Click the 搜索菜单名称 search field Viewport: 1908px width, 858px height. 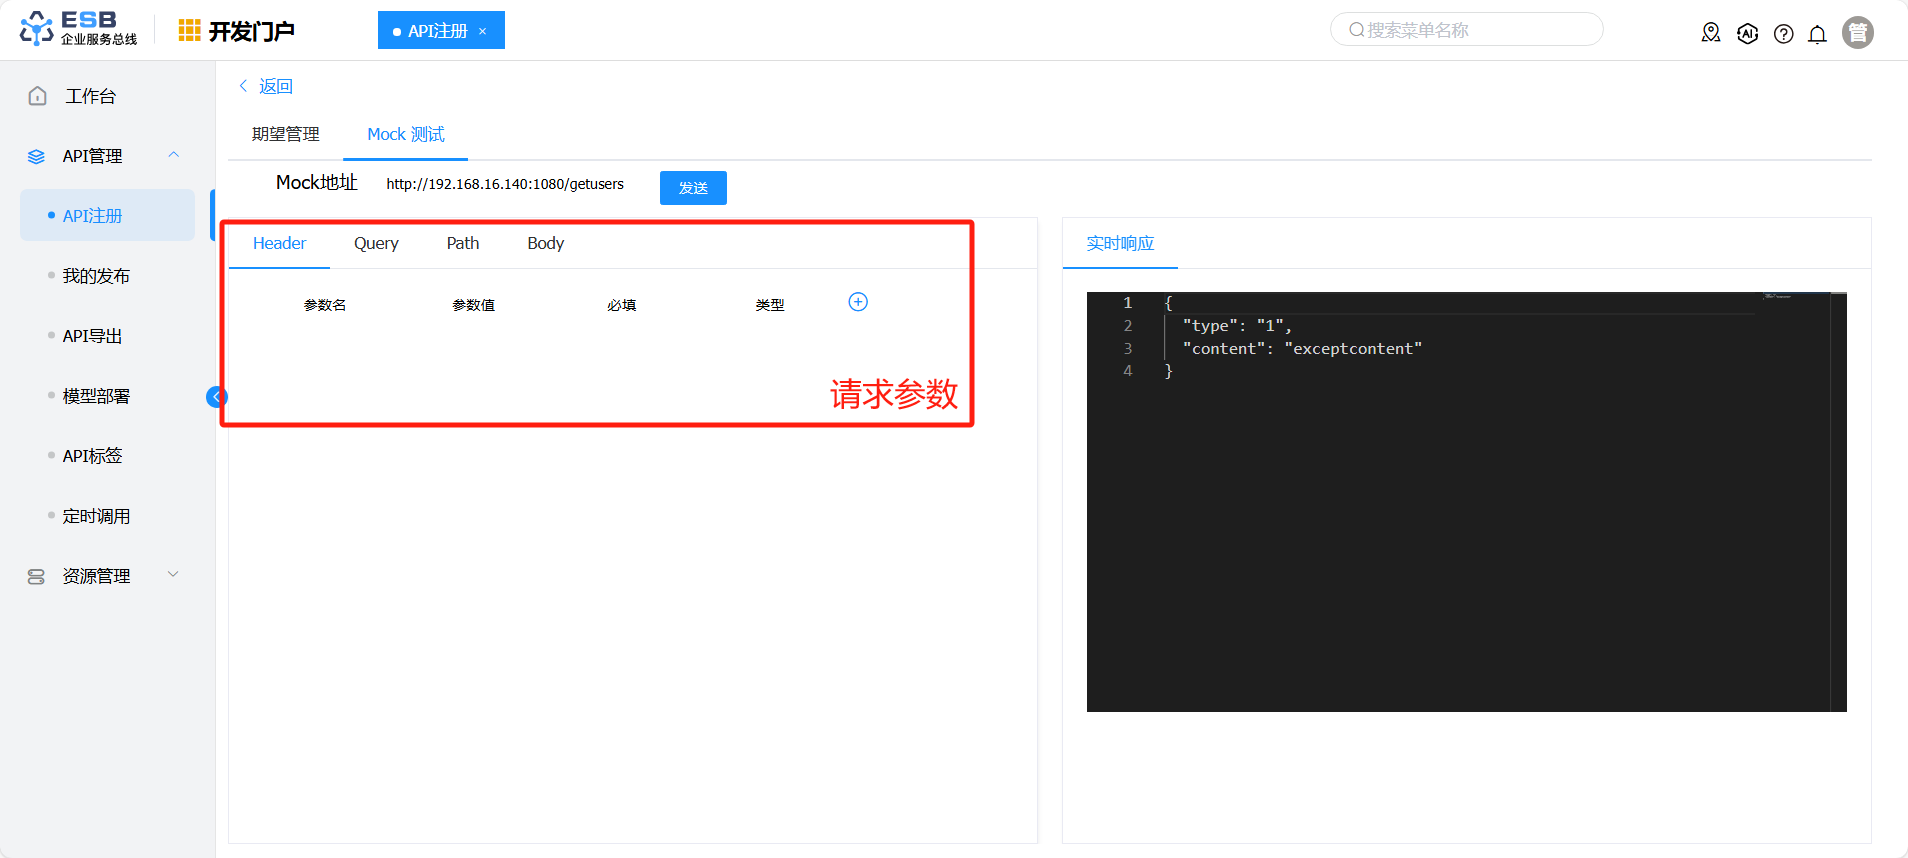(x=1466, y=30)
